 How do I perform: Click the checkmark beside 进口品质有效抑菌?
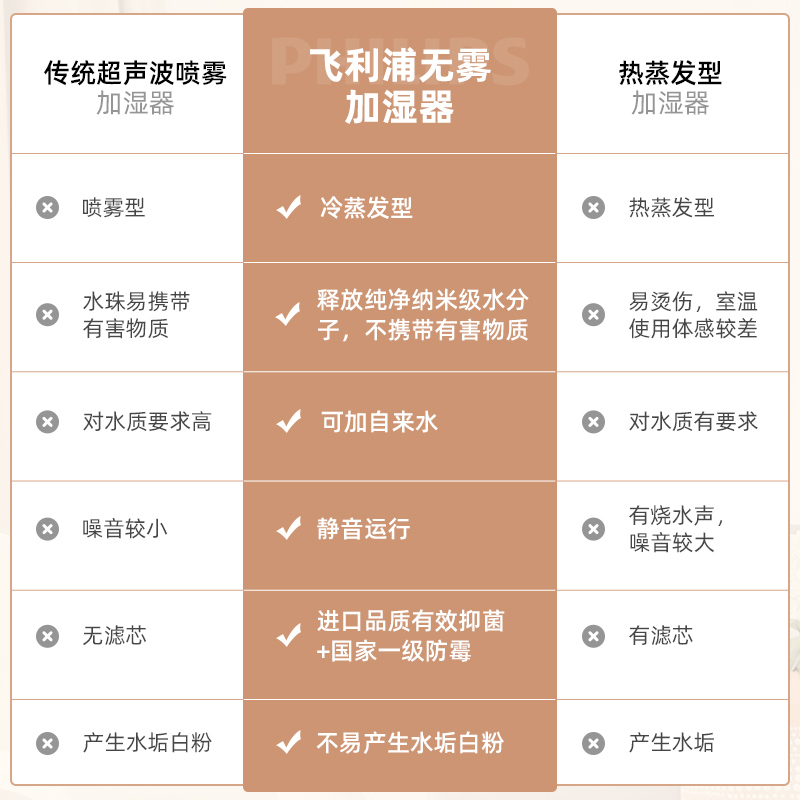point(289,636)
